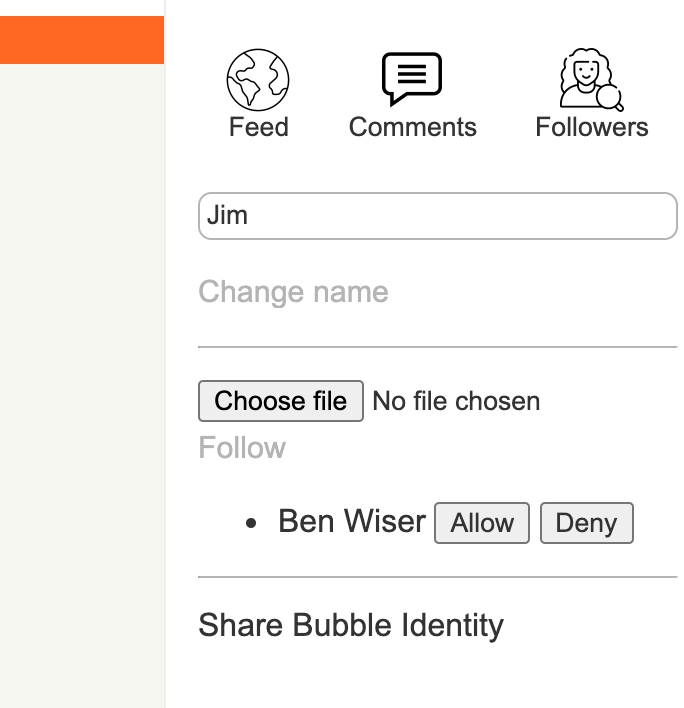Click the bullet beside Ben Wiser

point(252,523)
